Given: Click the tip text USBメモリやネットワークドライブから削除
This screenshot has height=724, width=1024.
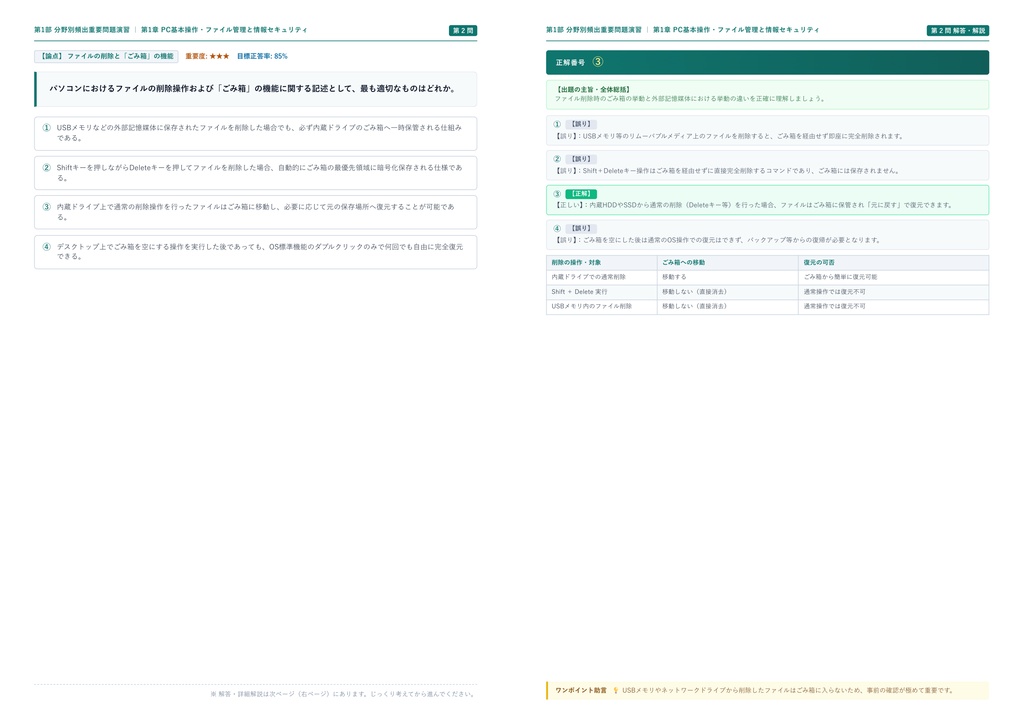Looking at the screenshot, I should pos(788,690).
